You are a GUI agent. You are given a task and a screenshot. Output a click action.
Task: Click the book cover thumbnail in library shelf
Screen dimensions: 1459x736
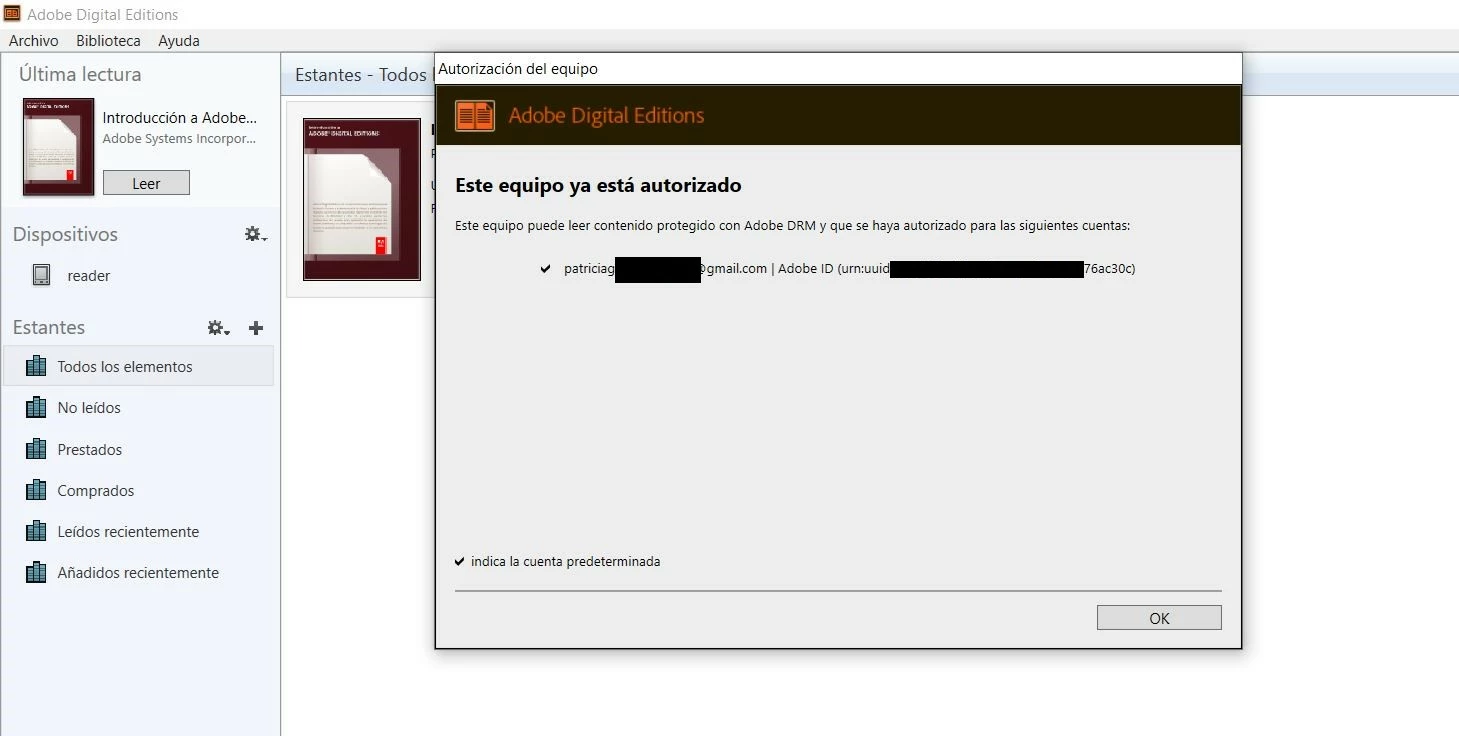tap(362, 199)
